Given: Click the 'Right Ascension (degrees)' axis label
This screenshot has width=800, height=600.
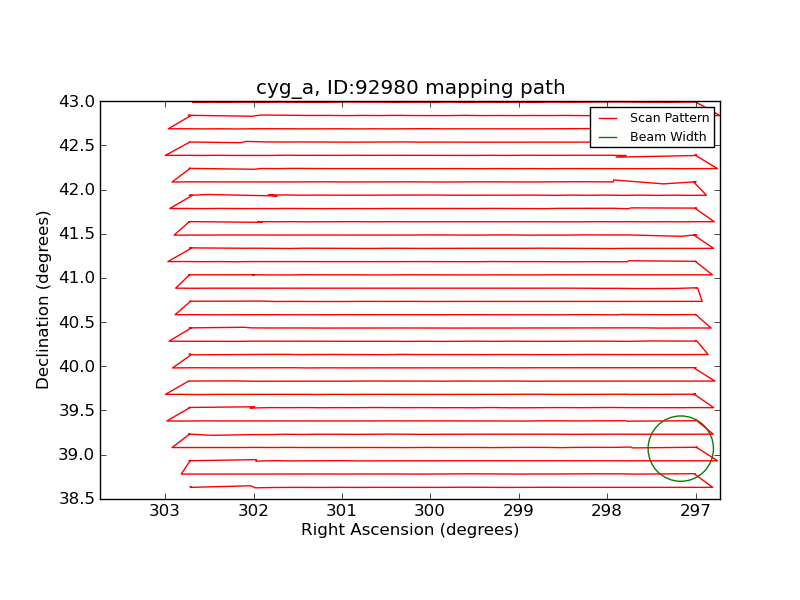Looking at the screenshot, I should (410, 530).
